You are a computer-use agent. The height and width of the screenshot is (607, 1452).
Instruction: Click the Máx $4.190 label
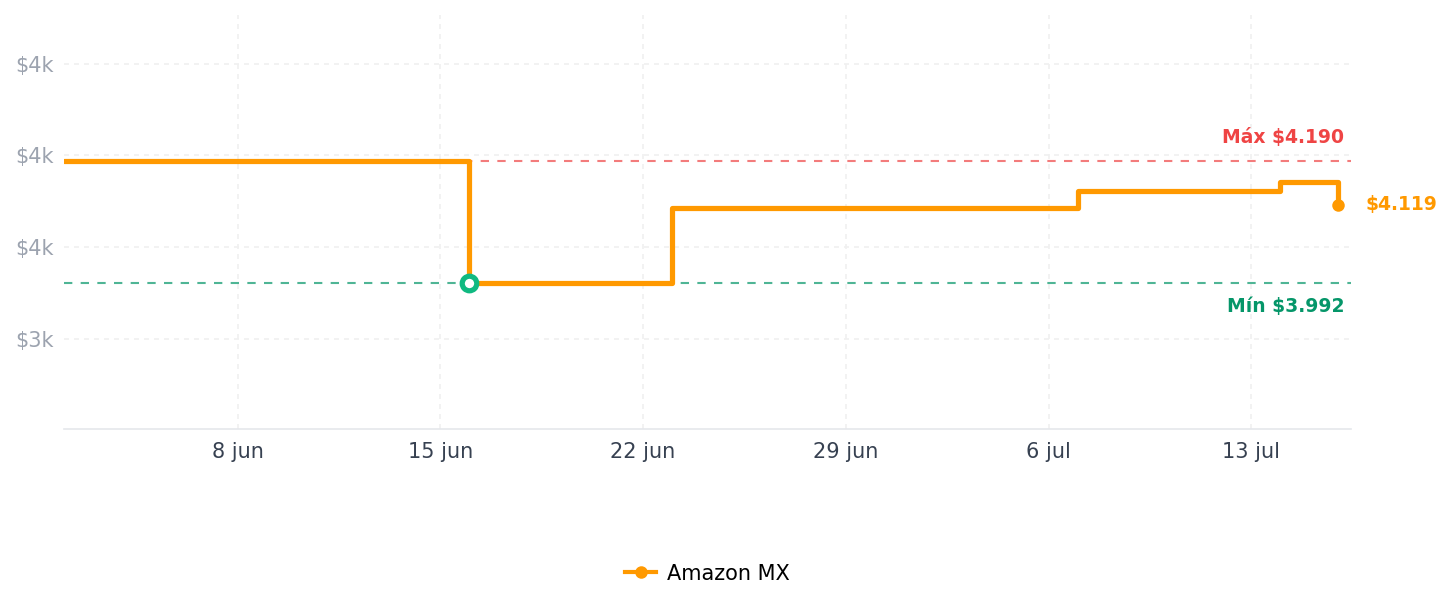tap(1283, 137)
